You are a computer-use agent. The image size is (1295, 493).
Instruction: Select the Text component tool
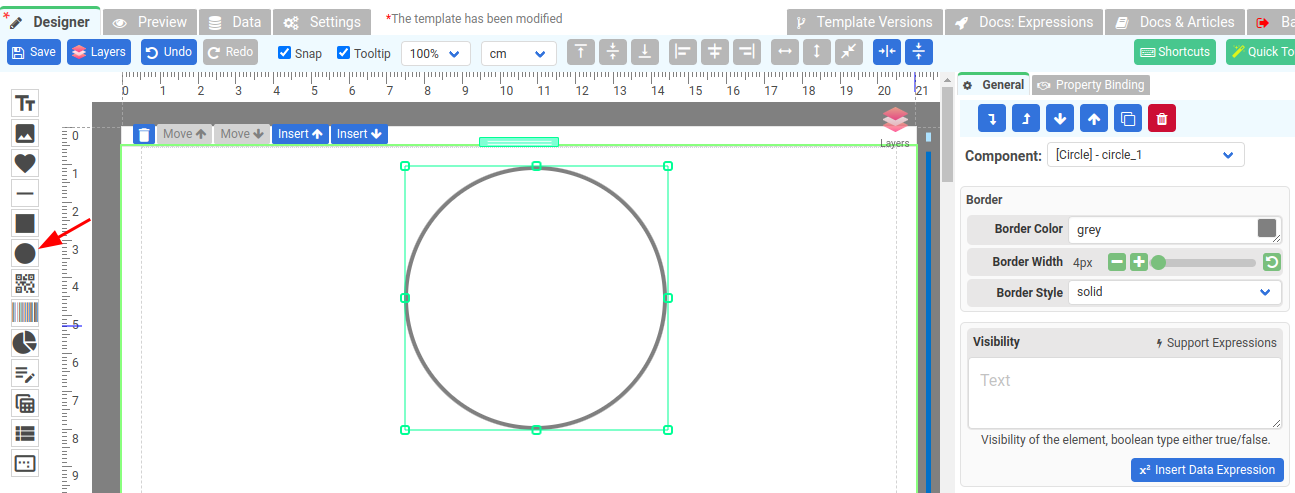pyautogui.click(x=25, y=103)
